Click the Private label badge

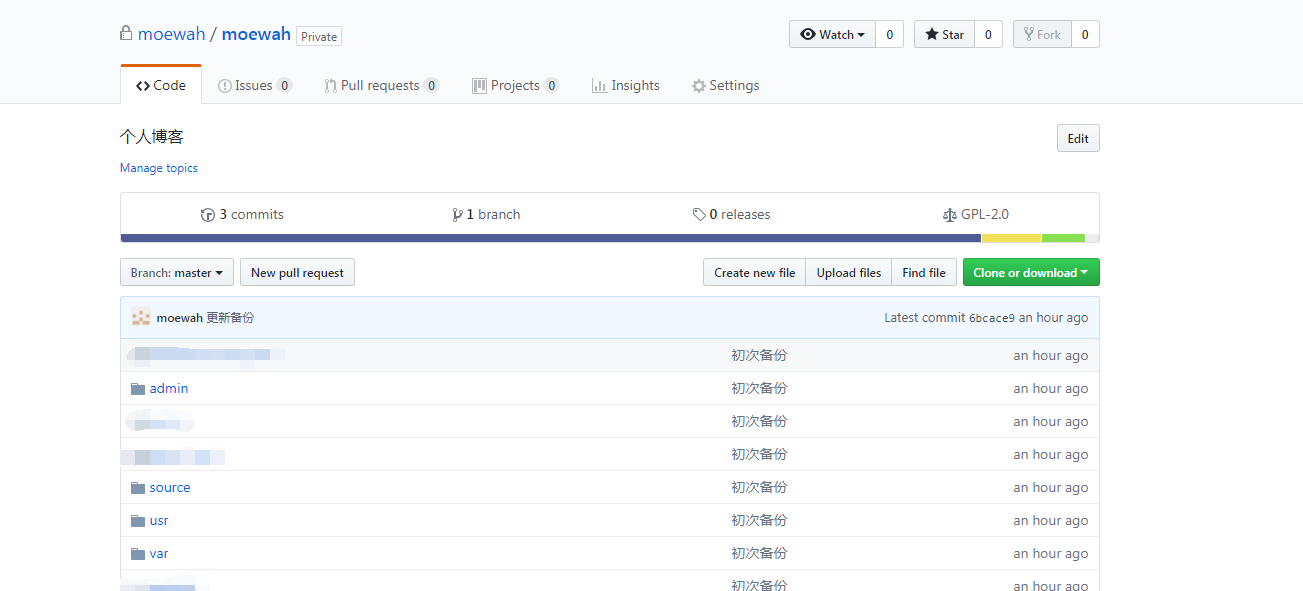click(x=319, y=36)
